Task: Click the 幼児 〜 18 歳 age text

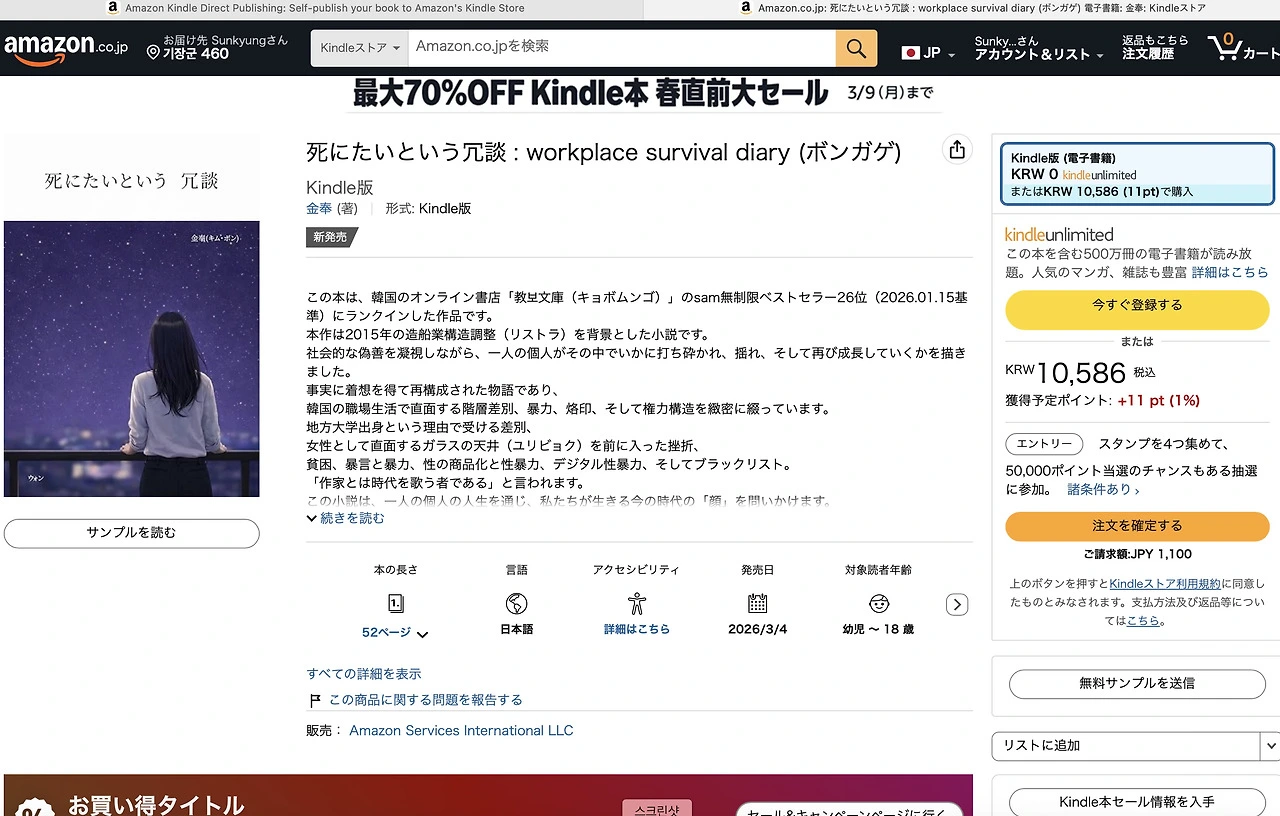Action: point(879,630)
